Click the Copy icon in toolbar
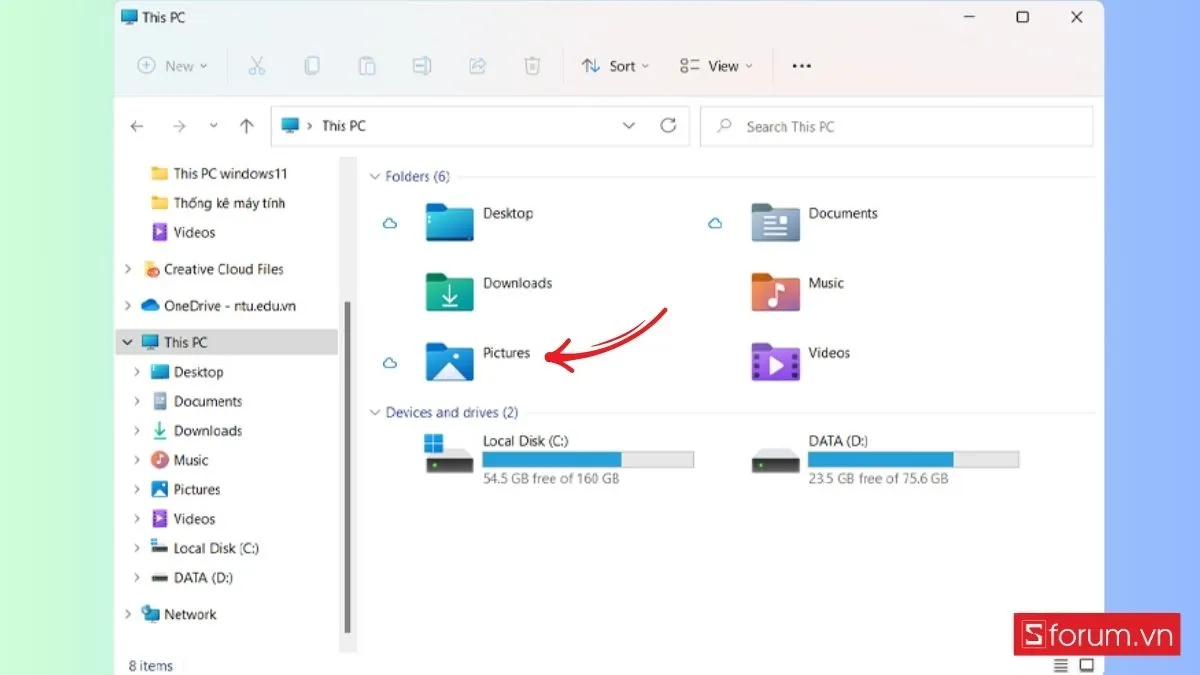The image size is (1200, 675). pyautogui.click(x=312, y=66)
